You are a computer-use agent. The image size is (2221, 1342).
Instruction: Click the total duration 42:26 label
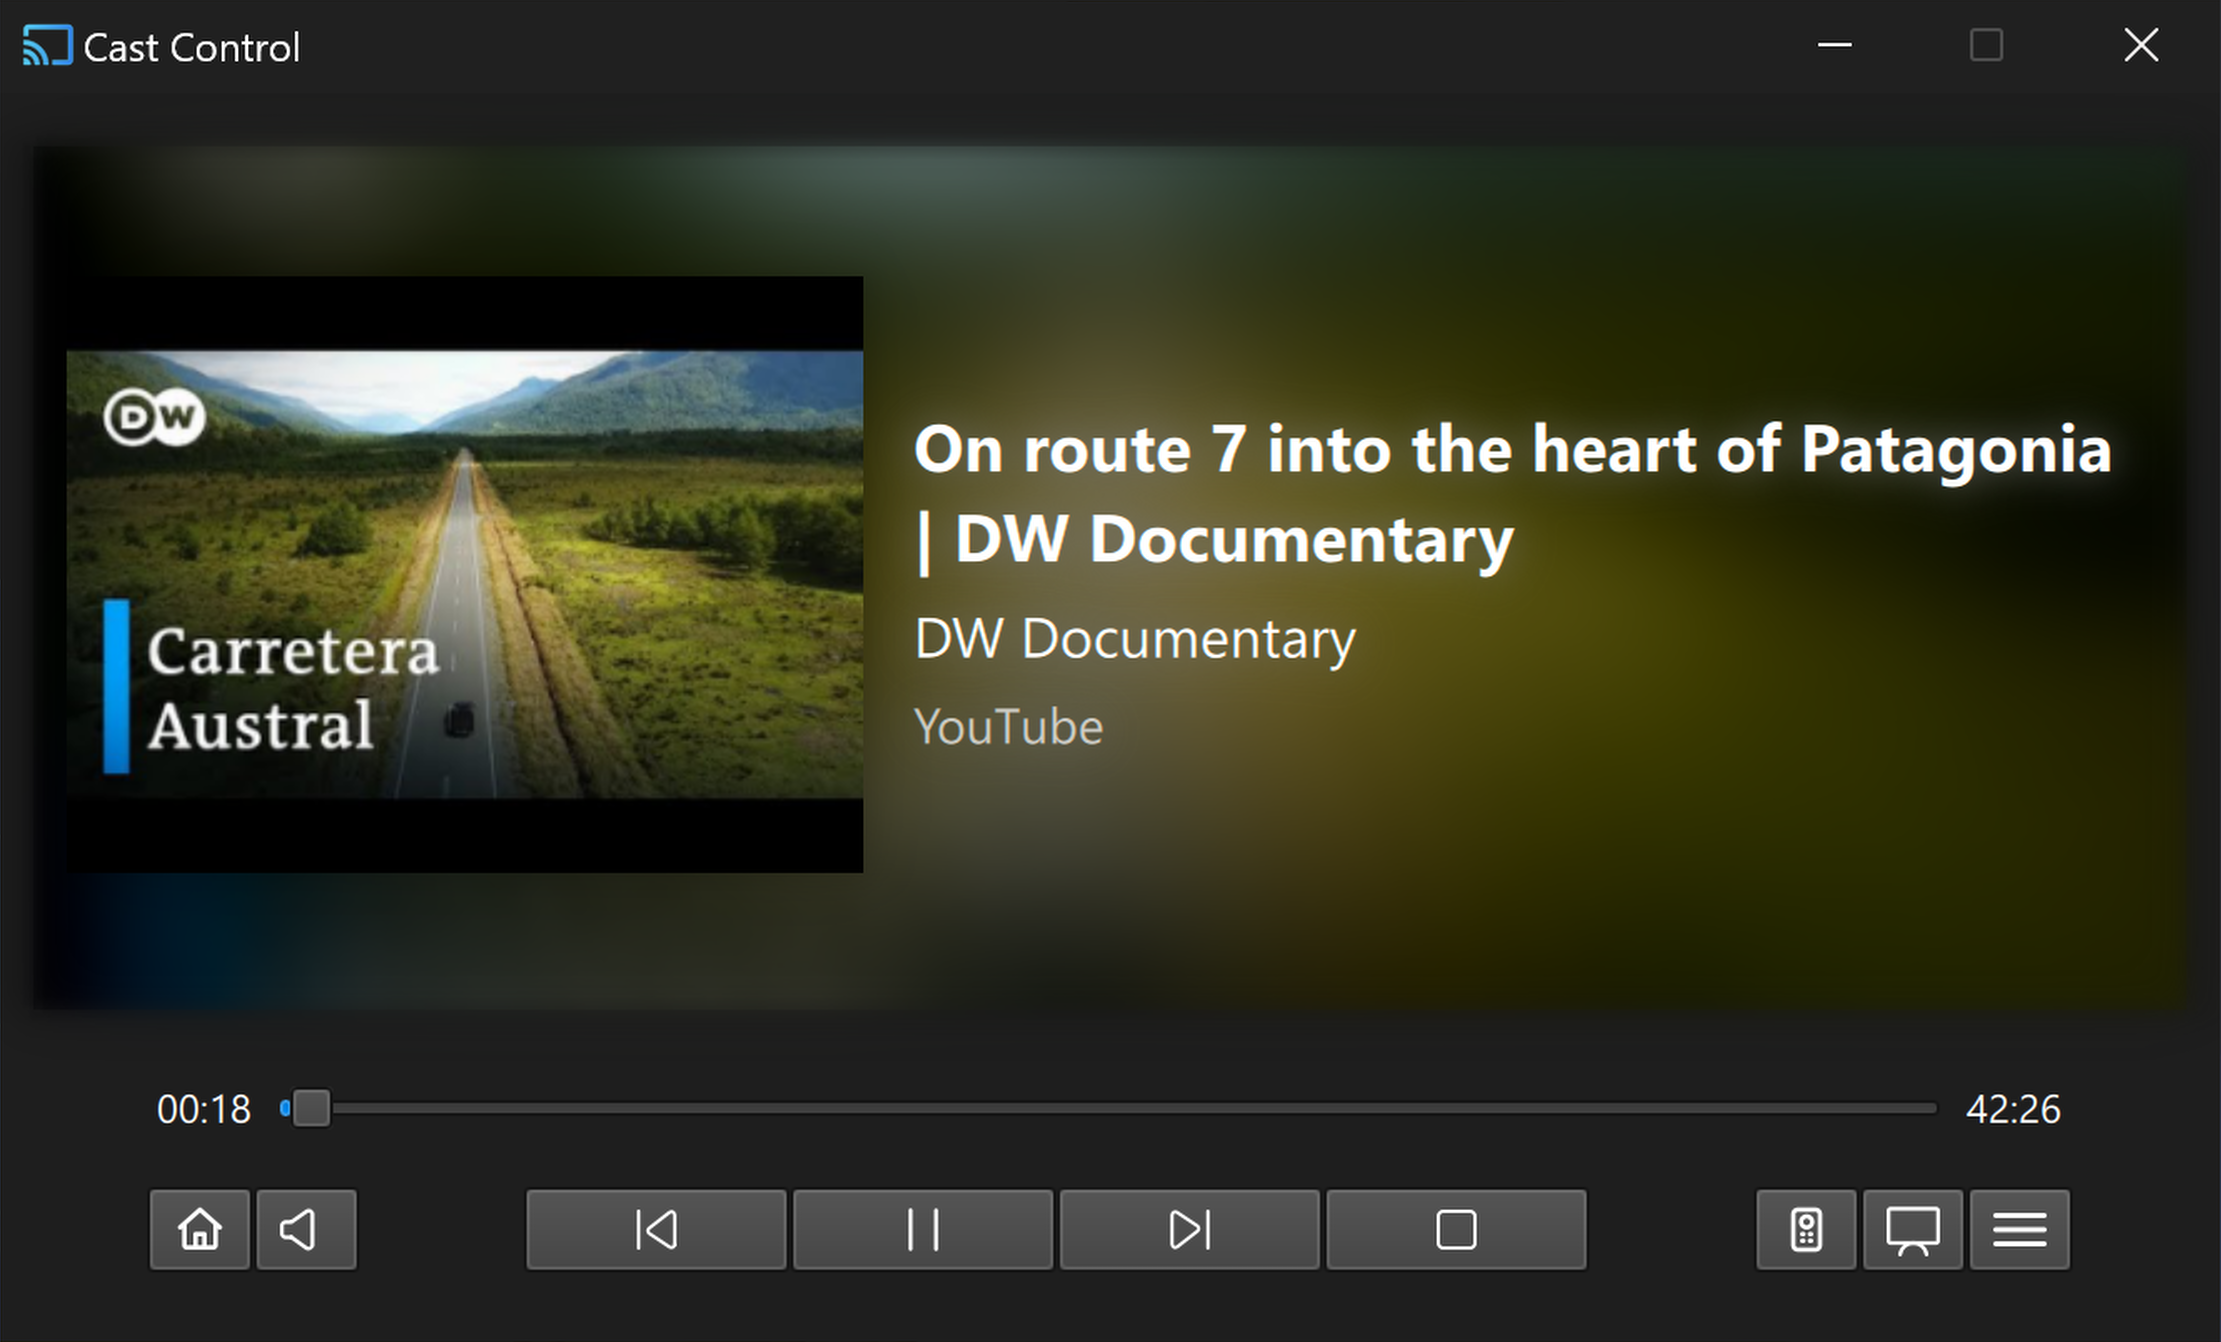[x=2013, y=1109]
